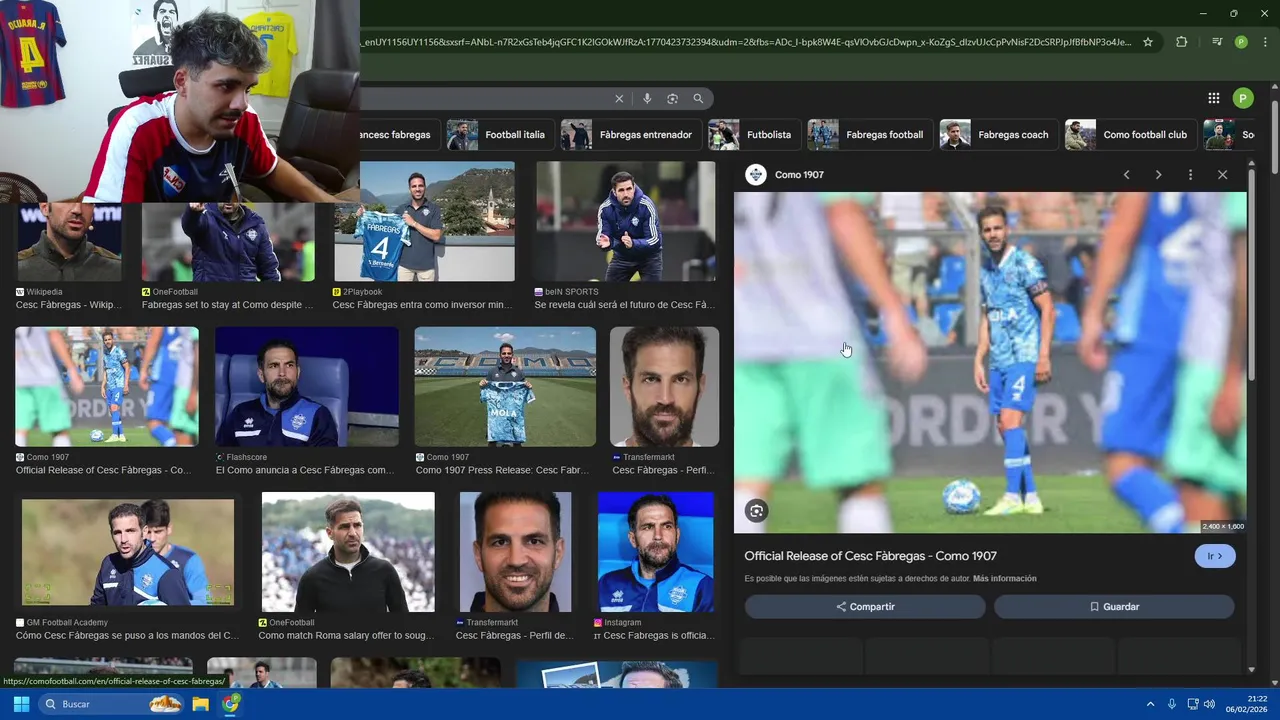Open the Google apps grid
This screenshot has height=720, width=1280.
coord(1214,98)
